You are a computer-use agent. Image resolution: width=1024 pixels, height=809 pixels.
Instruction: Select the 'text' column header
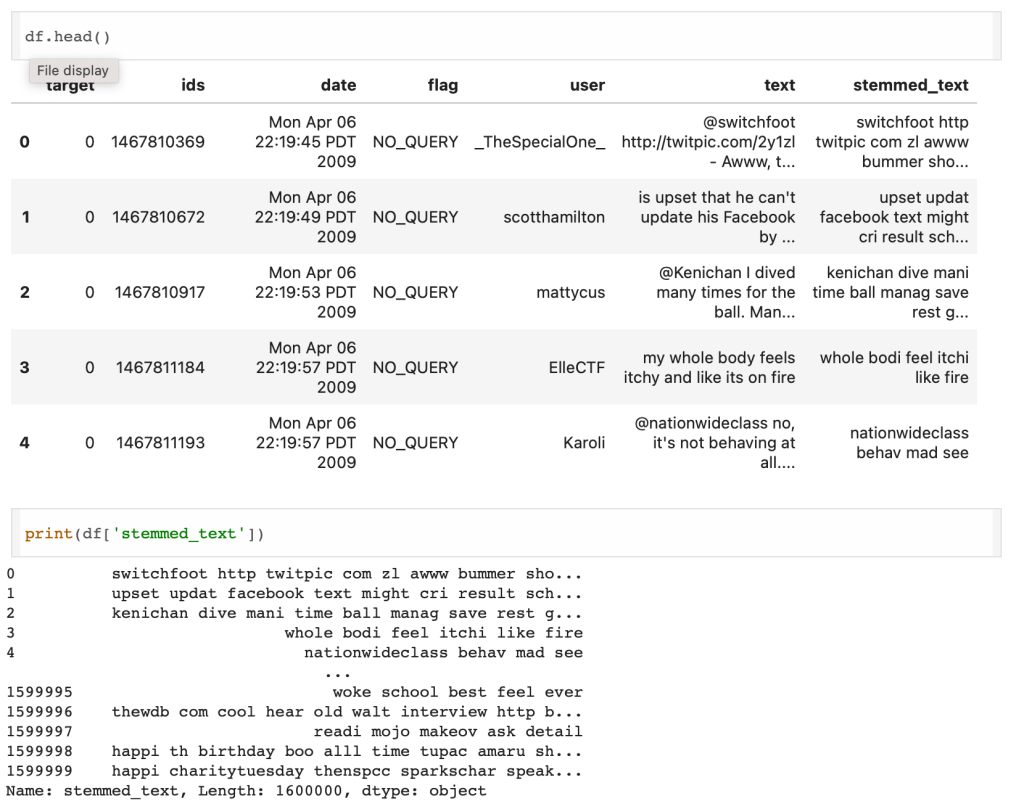[x=779, y=85]
